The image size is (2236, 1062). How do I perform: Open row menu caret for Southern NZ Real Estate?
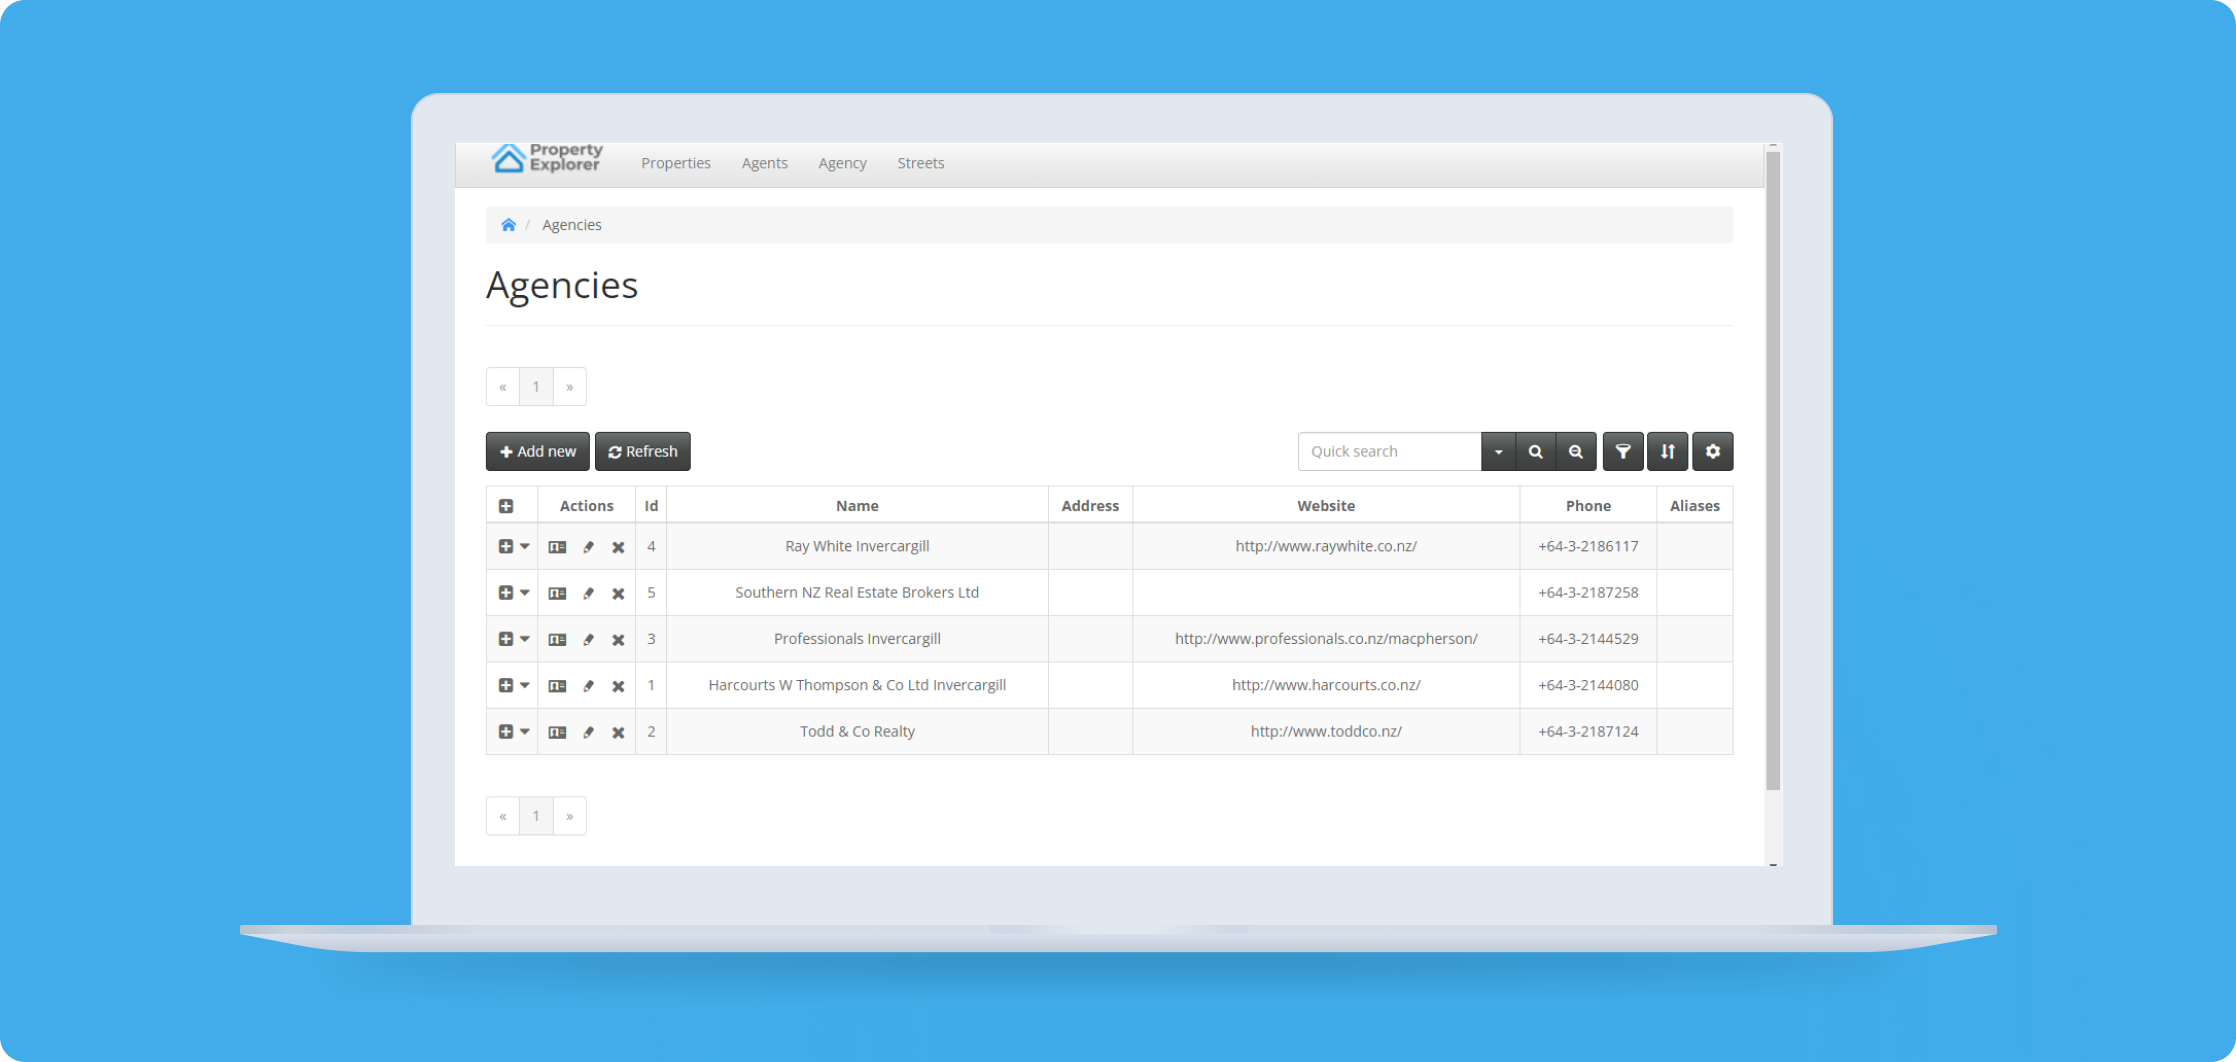pos(524,592)
